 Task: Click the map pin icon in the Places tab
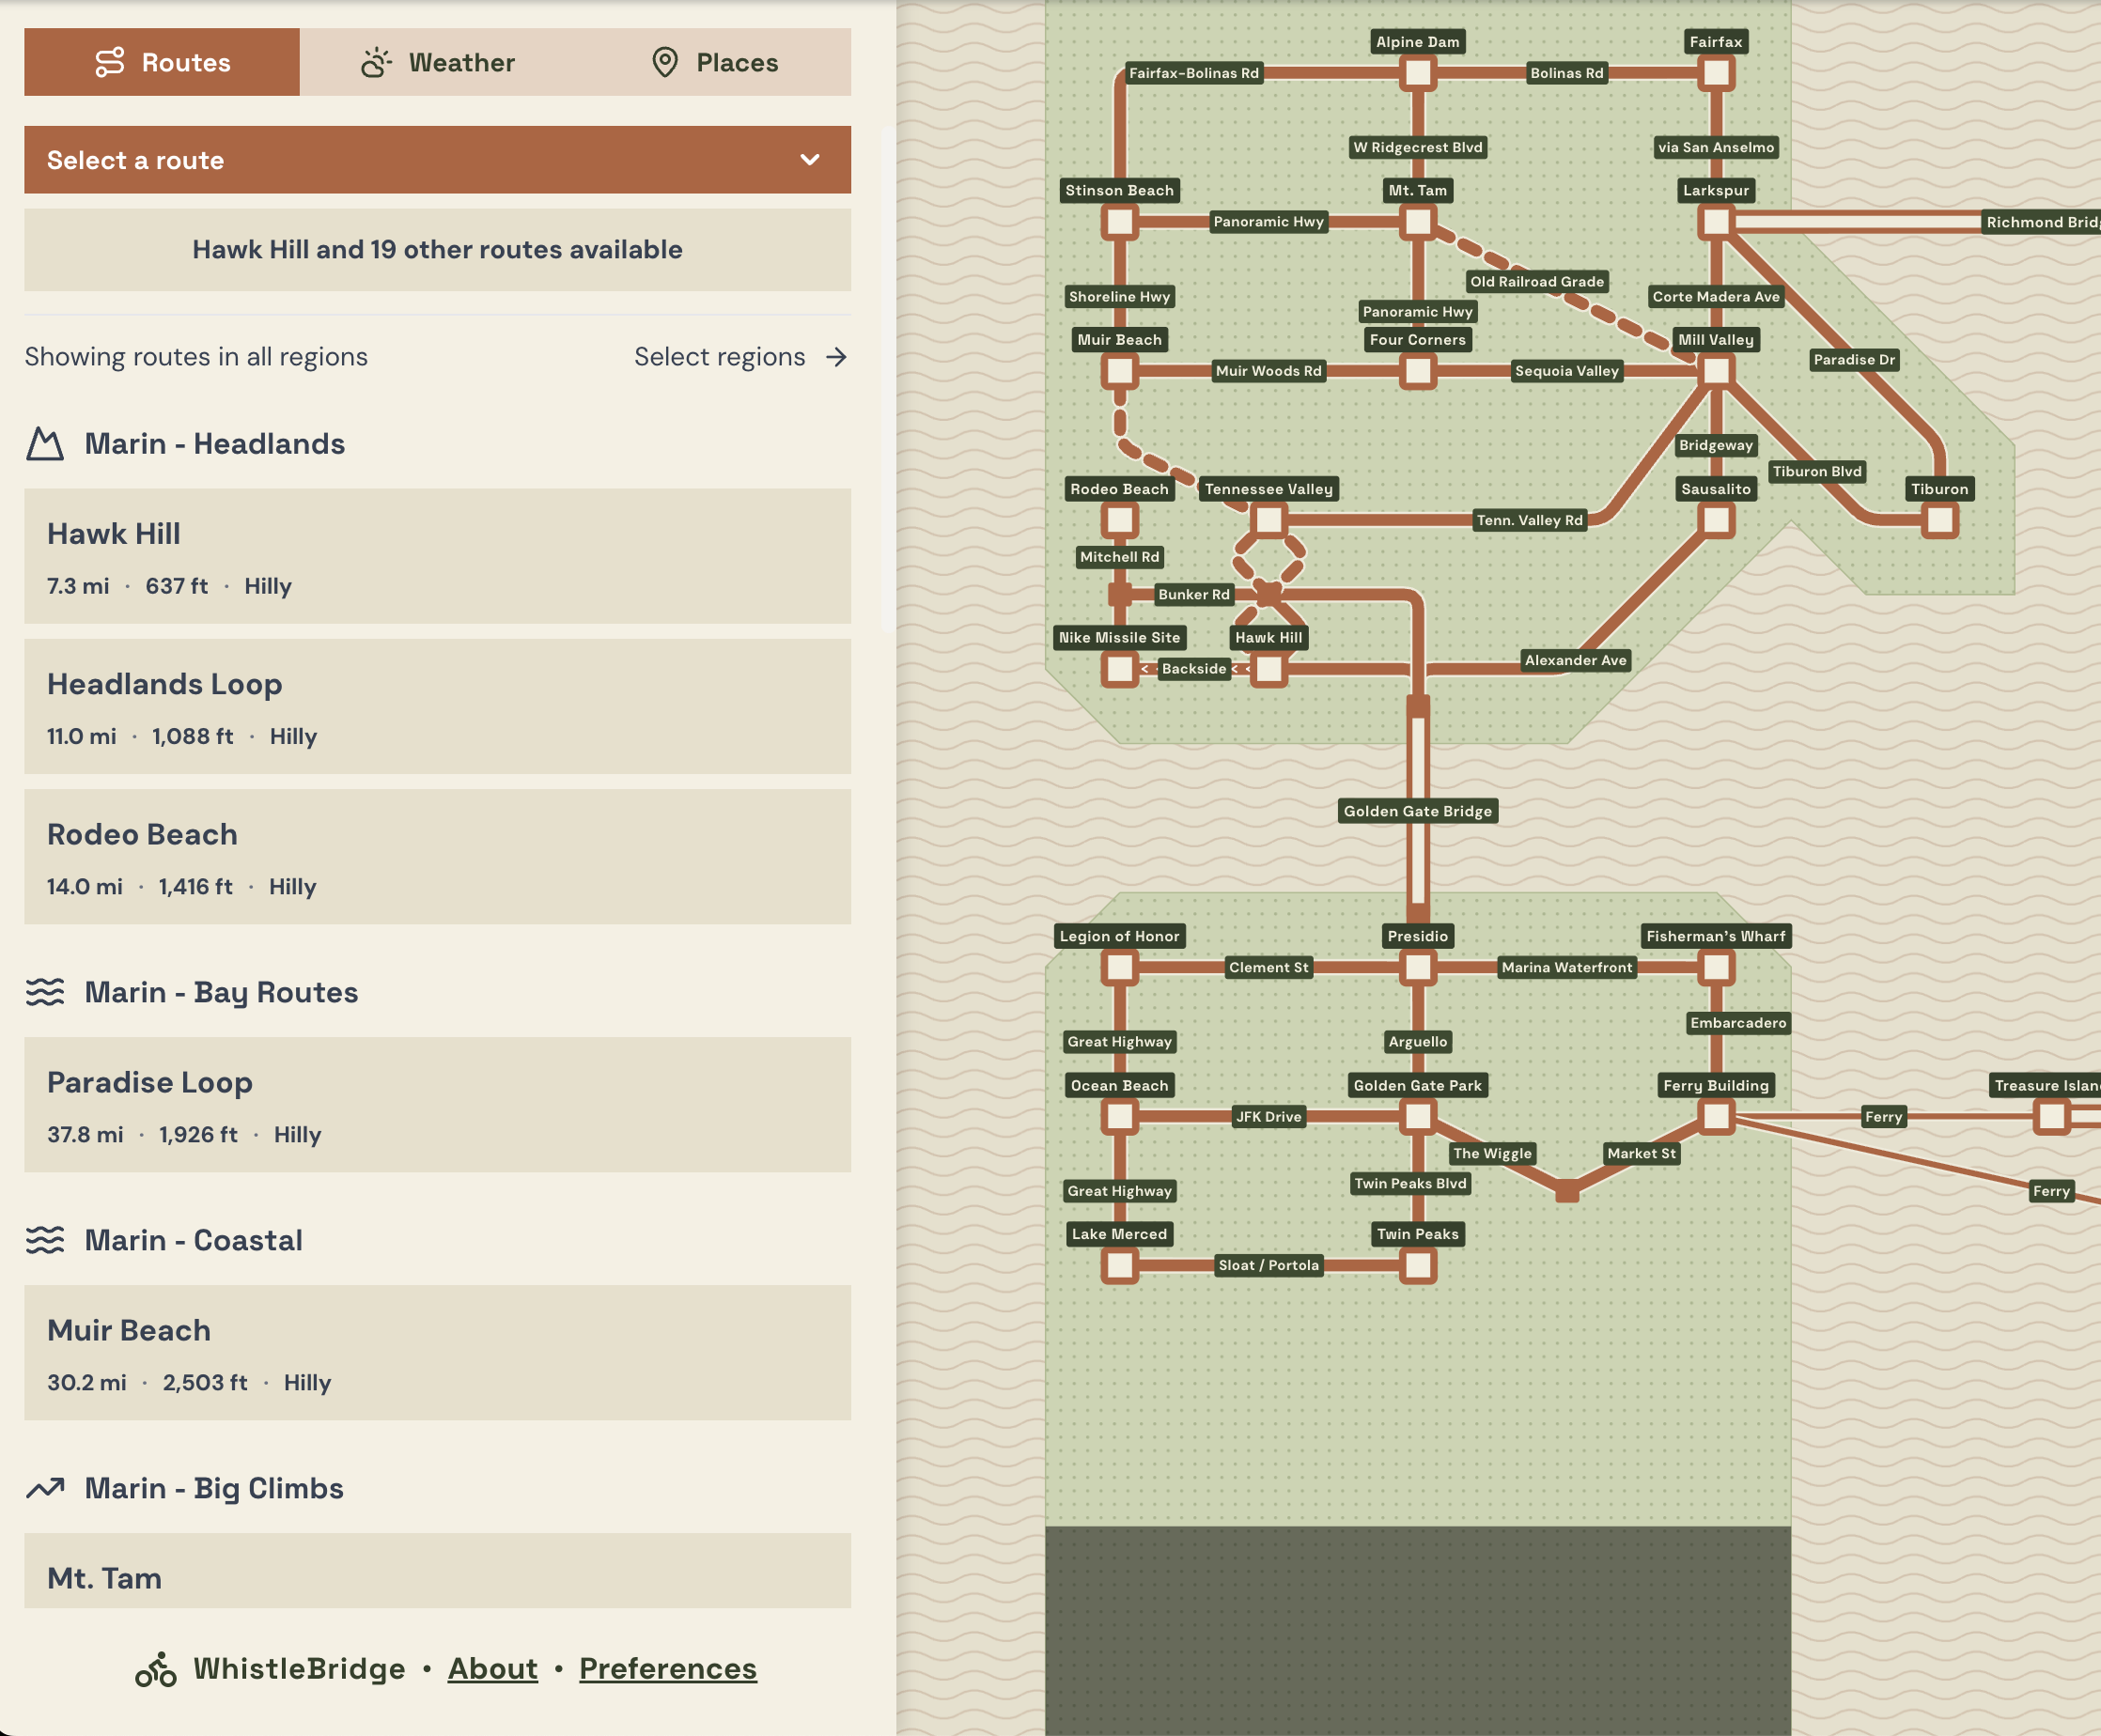(665, 62)
